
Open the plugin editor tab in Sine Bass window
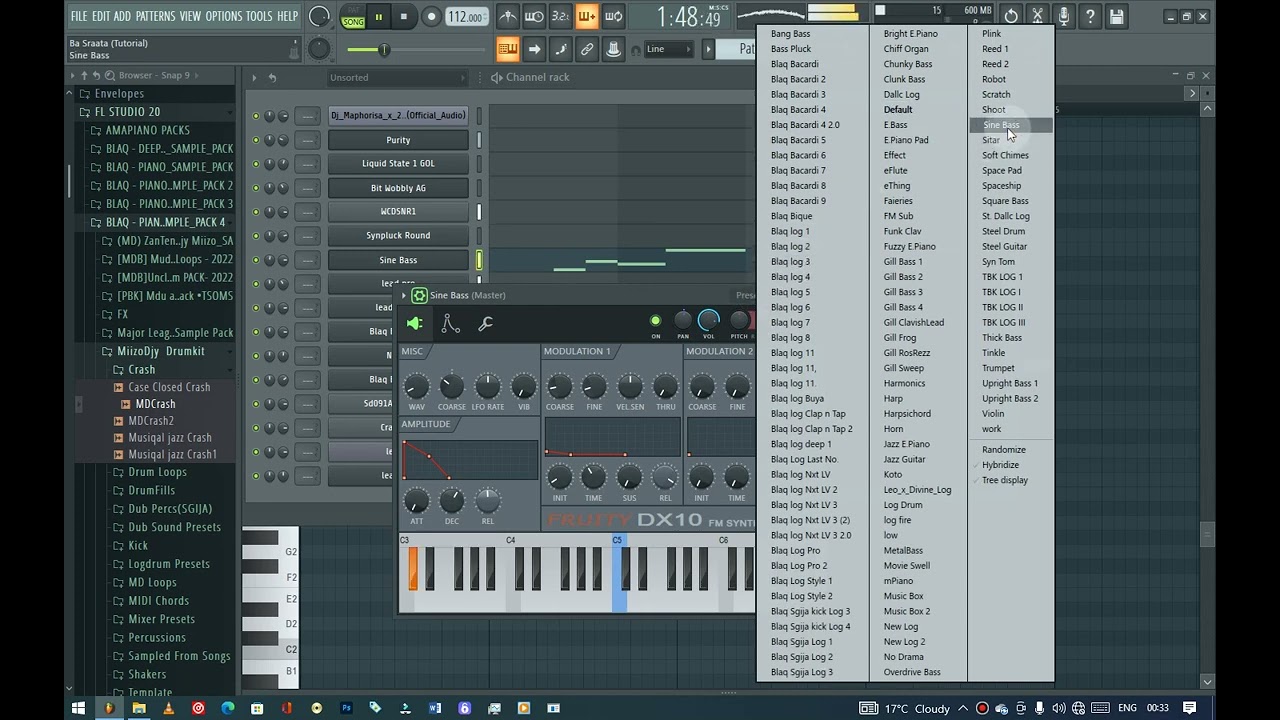[414, 324]
